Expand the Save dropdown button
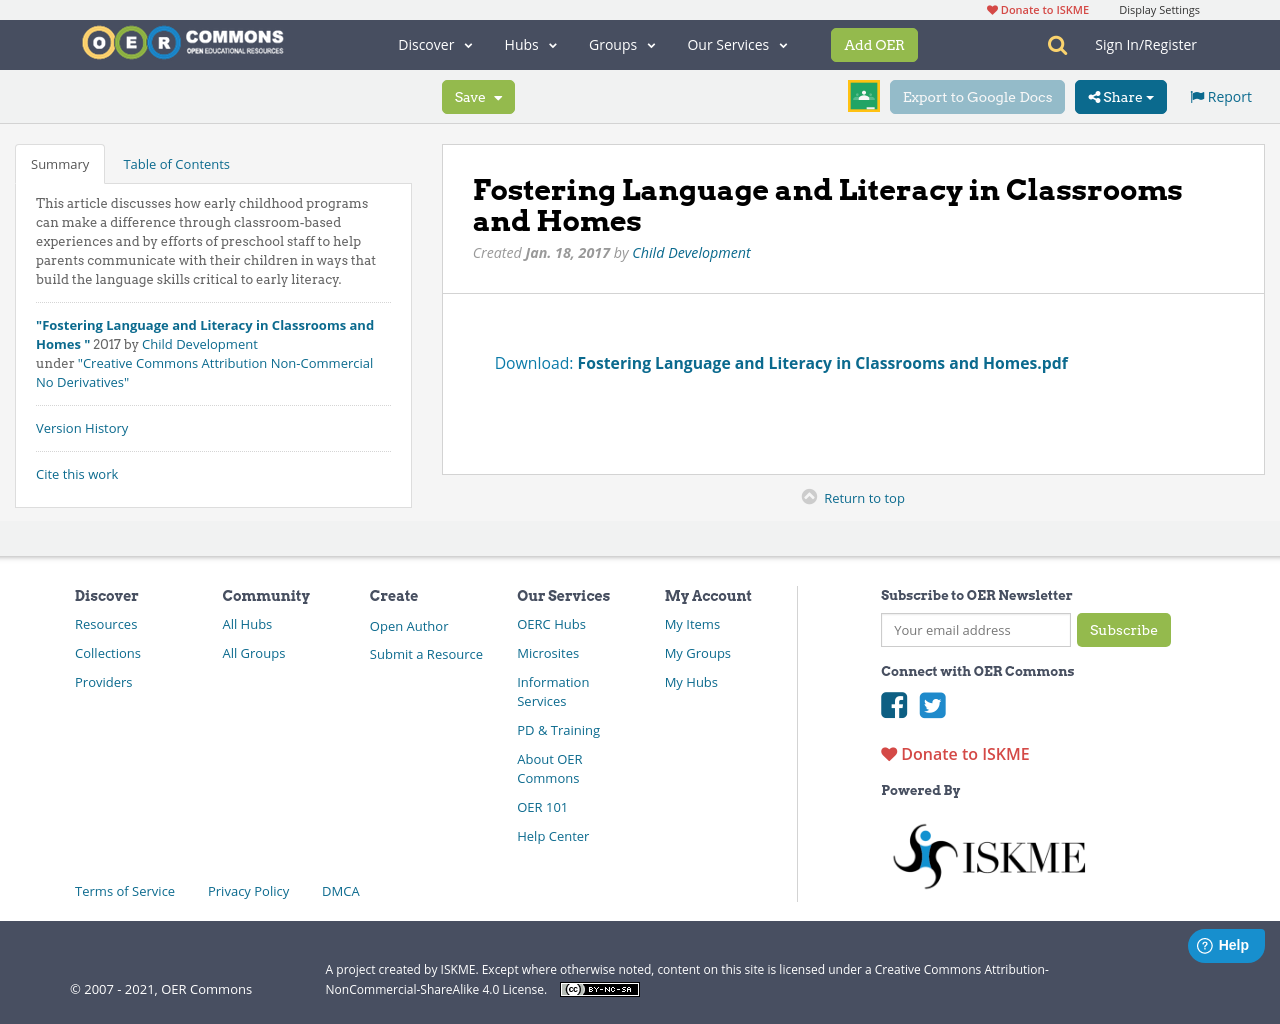1280x1024 pixels. (x=478, y=97)
